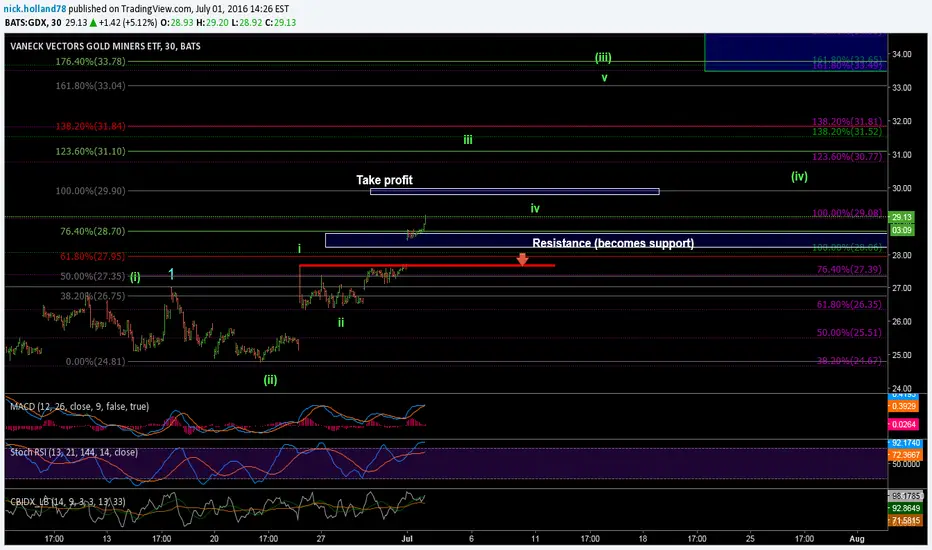
Task: Select the green (ii) wave label below lows
Action: click(270, 380)
